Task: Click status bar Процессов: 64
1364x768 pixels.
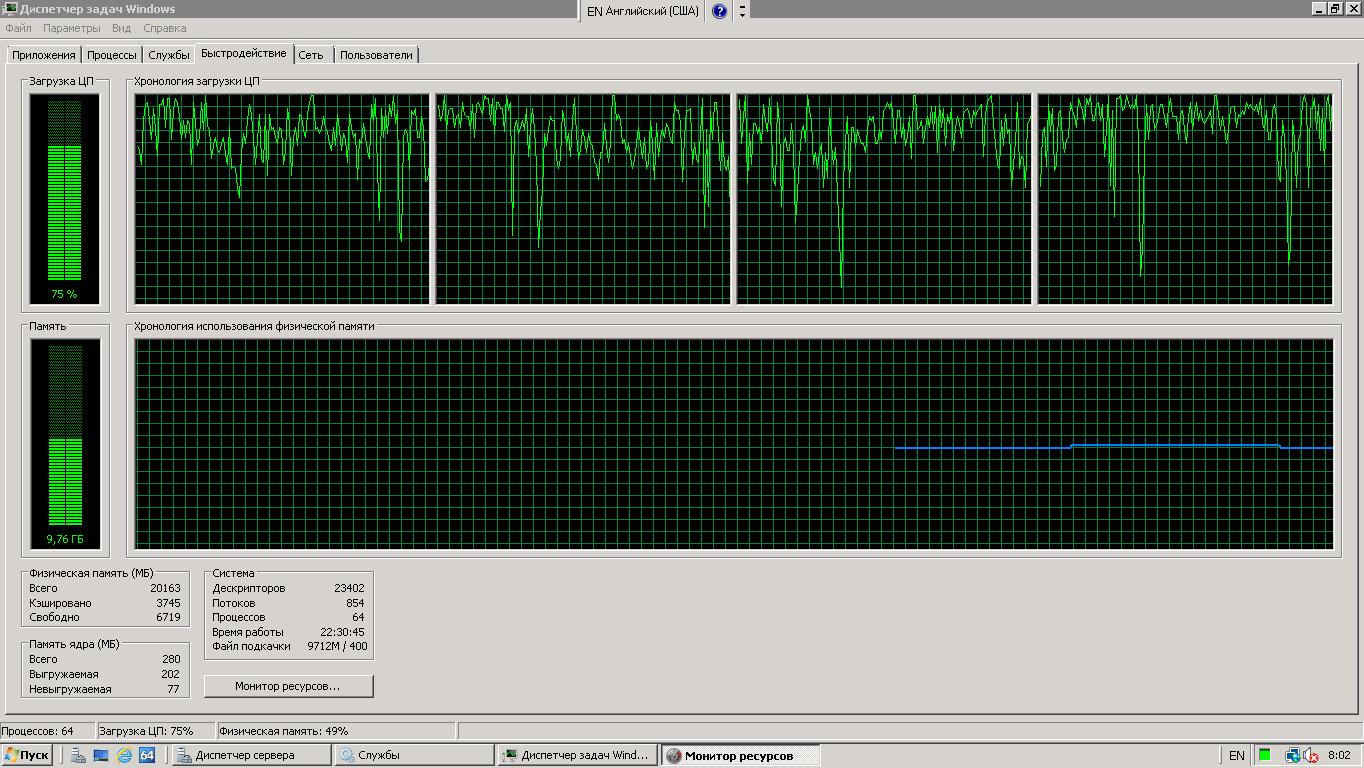Action: pos(47,731)
